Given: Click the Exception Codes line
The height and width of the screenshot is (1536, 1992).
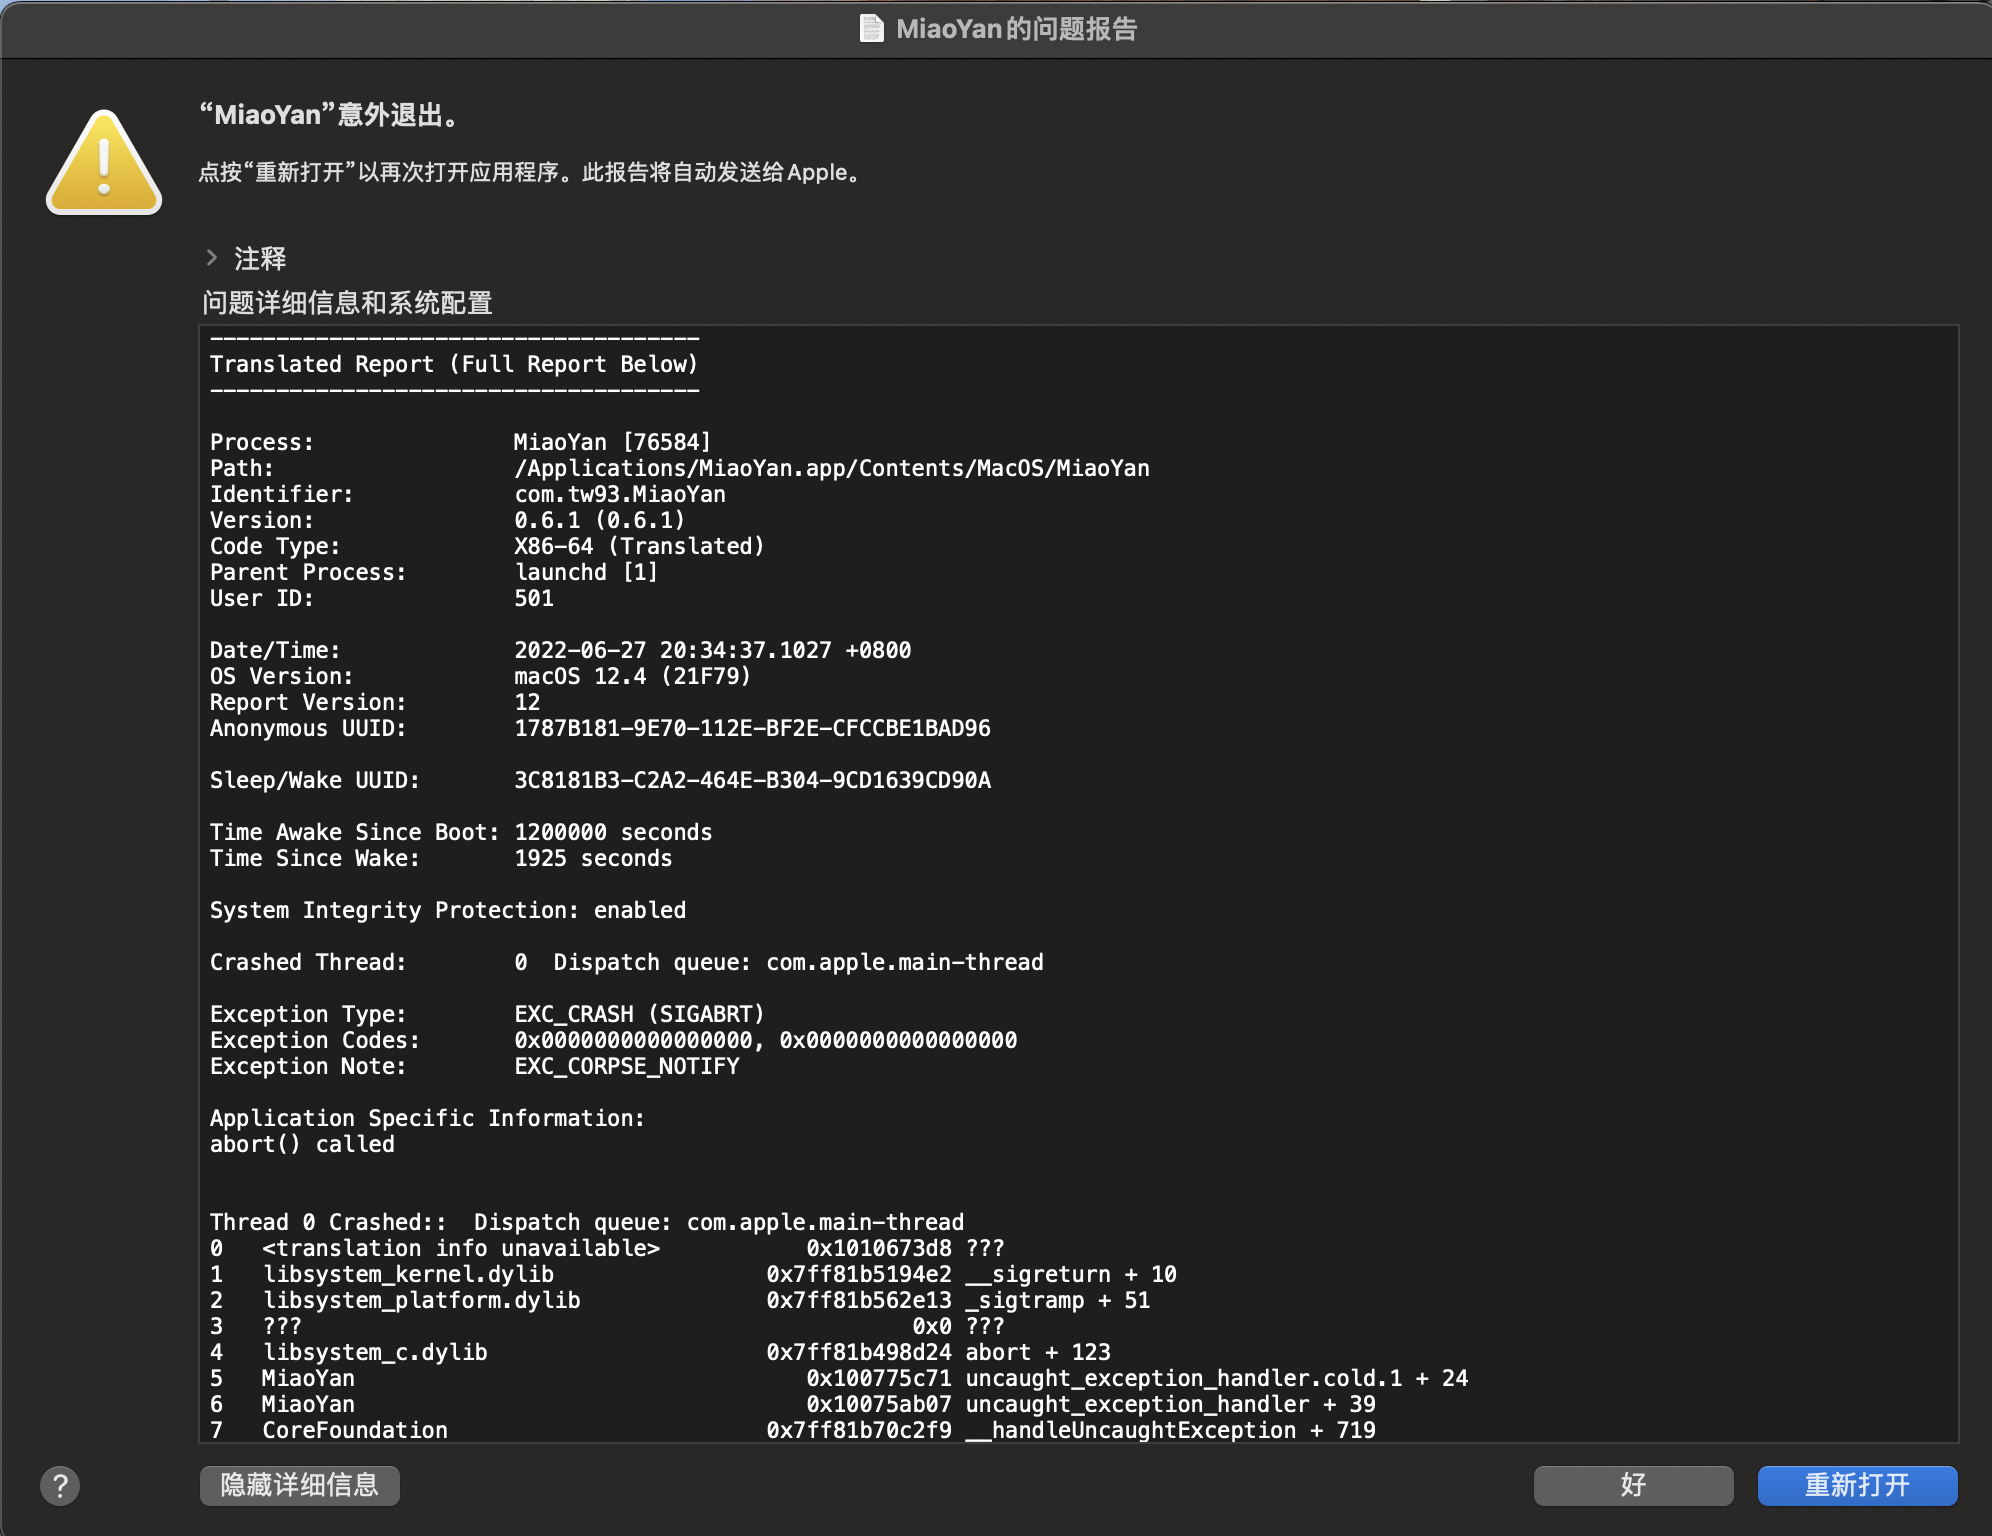Looking at the screenshot, I should 613,1040.
